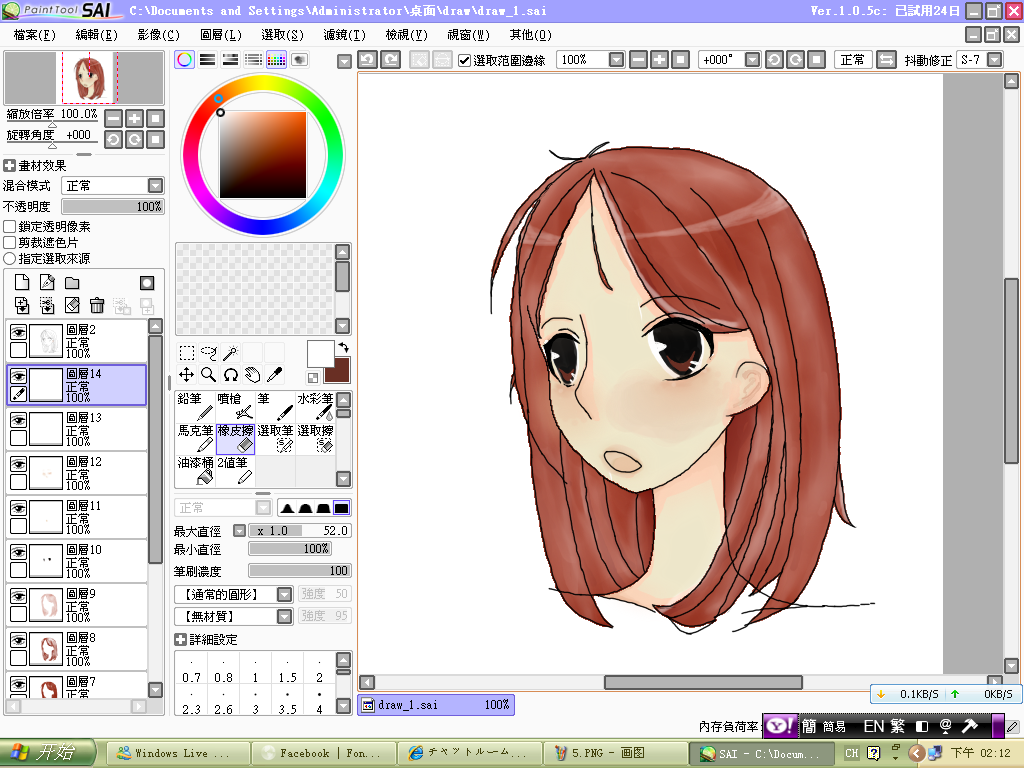The height and width of the screenshot is (768, 1024).
Task: Enable 指定選取來源 radio option
Action: pos(10,259)
